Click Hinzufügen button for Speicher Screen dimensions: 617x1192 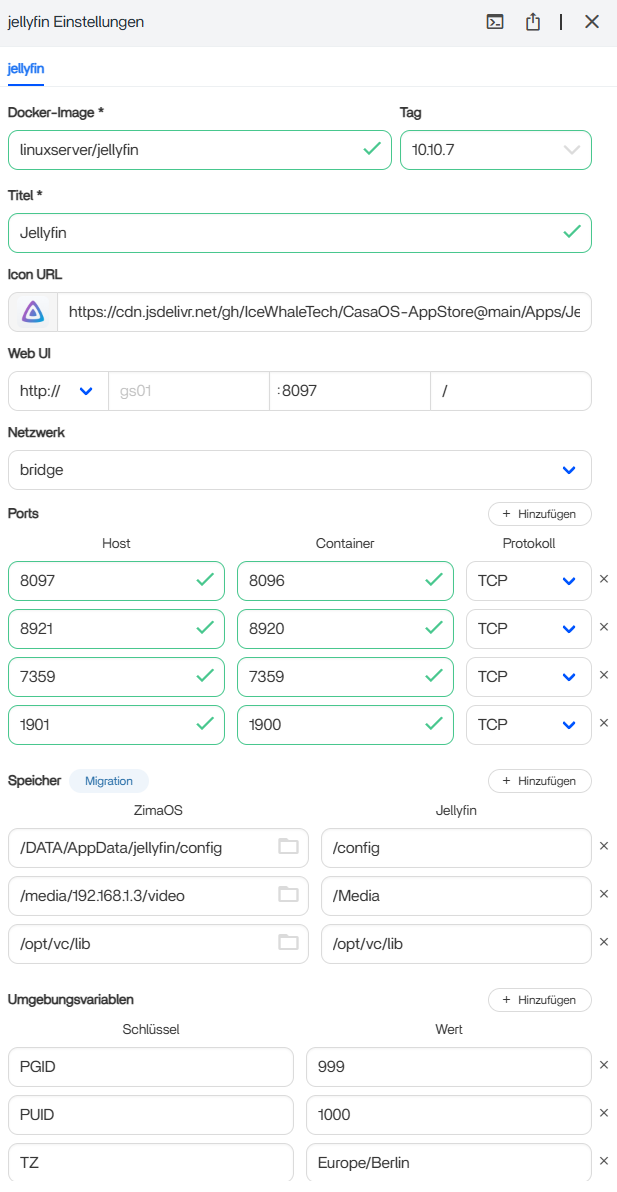539,781
